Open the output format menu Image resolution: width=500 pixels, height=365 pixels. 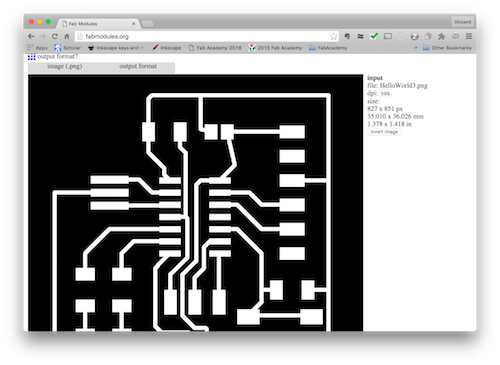coord(138,66)
